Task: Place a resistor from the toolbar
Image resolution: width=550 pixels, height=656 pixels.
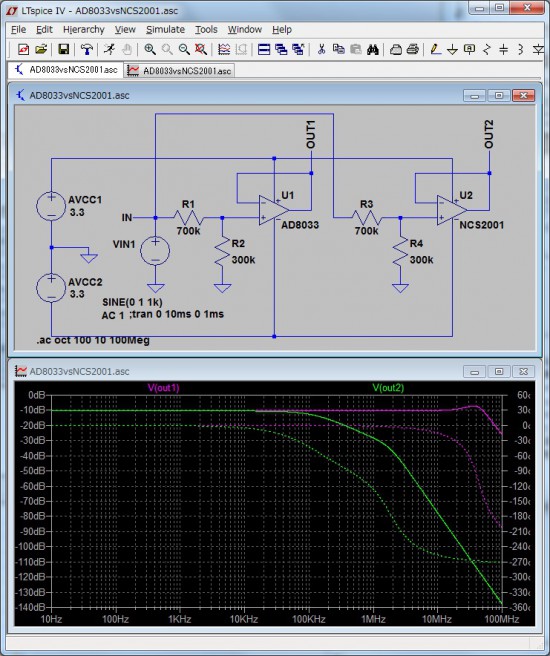Action: coord(487,50)
